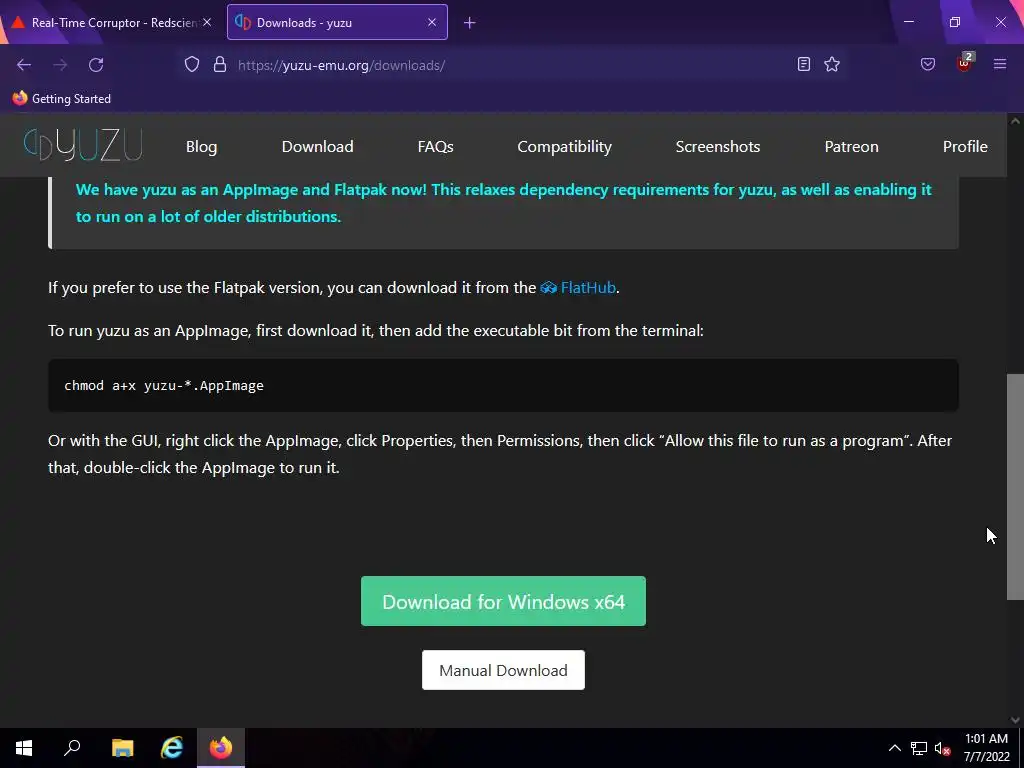Open the FAQs navigation item
1024x768 pixels.
point(436,146)
